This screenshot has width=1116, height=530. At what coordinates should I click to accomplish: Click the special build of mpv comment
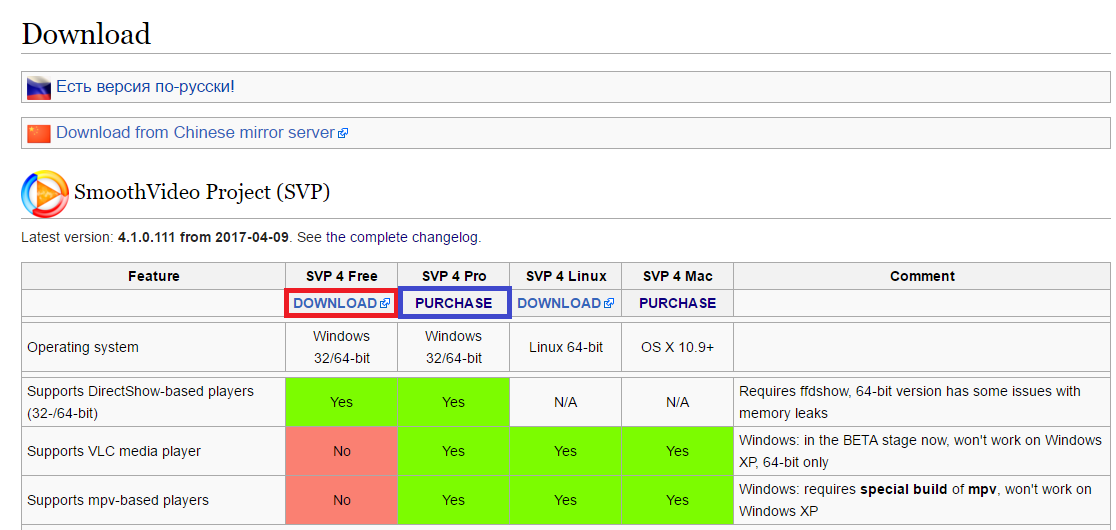pos(916,500)
